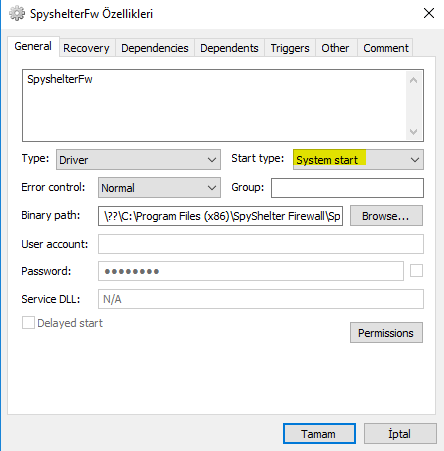The image size is (444, 451).
Task: Click the gear icon in title bar
Action: pos(16,14)
